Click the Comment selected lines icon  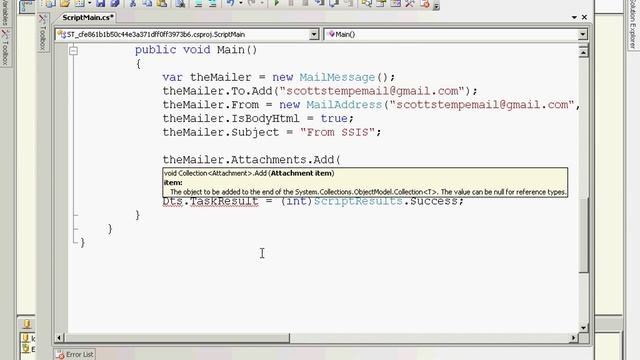pyautogui.click(x=198, y=4)
